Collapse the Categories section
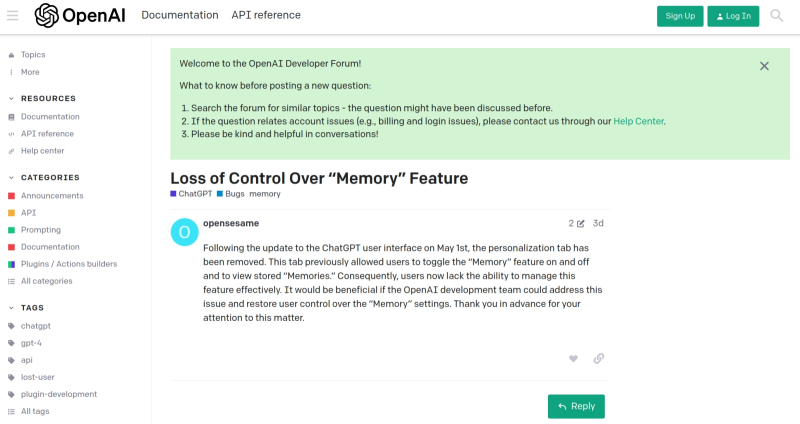Screen dimensions: 800x424 (x=11, y=177)
